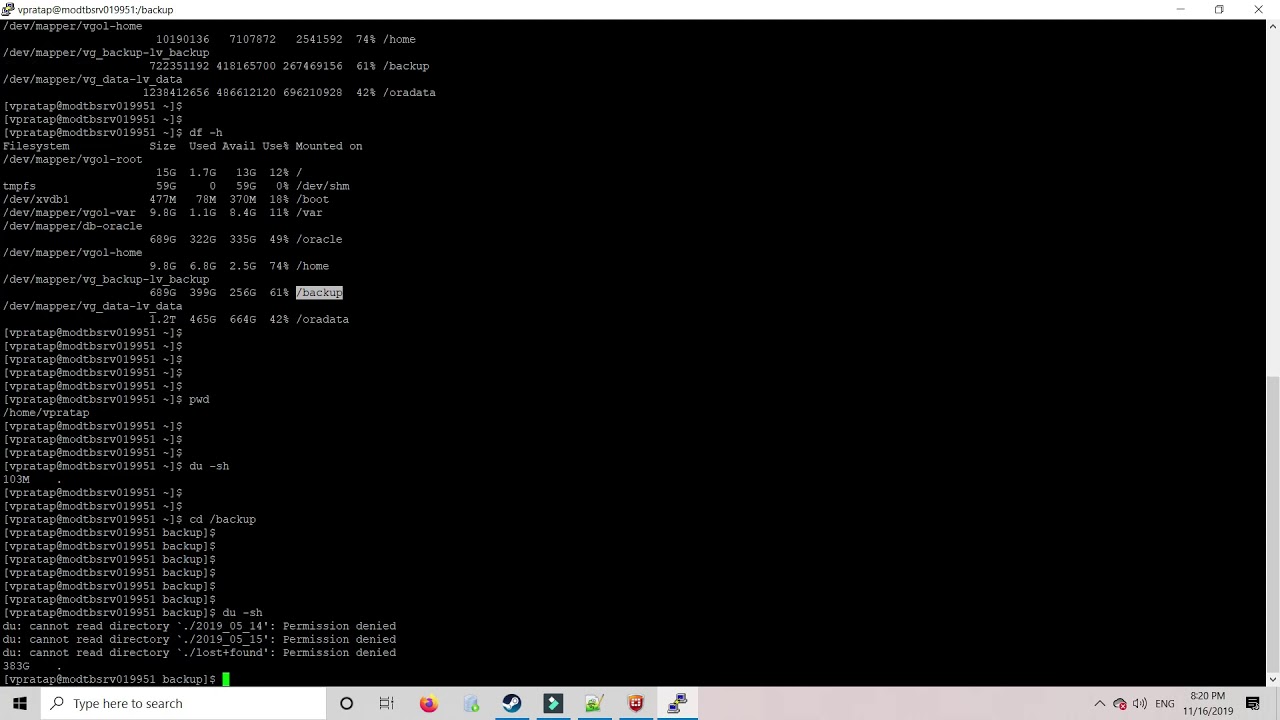This screenshot has width=1280, height=720.
Task: Click the '103M' disk usage result
Action: click(16, 479)
